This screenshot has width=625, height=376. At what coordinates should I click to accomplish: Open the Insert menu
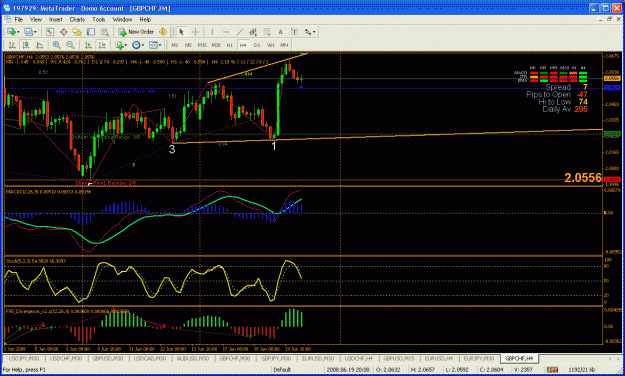point(55,19)
